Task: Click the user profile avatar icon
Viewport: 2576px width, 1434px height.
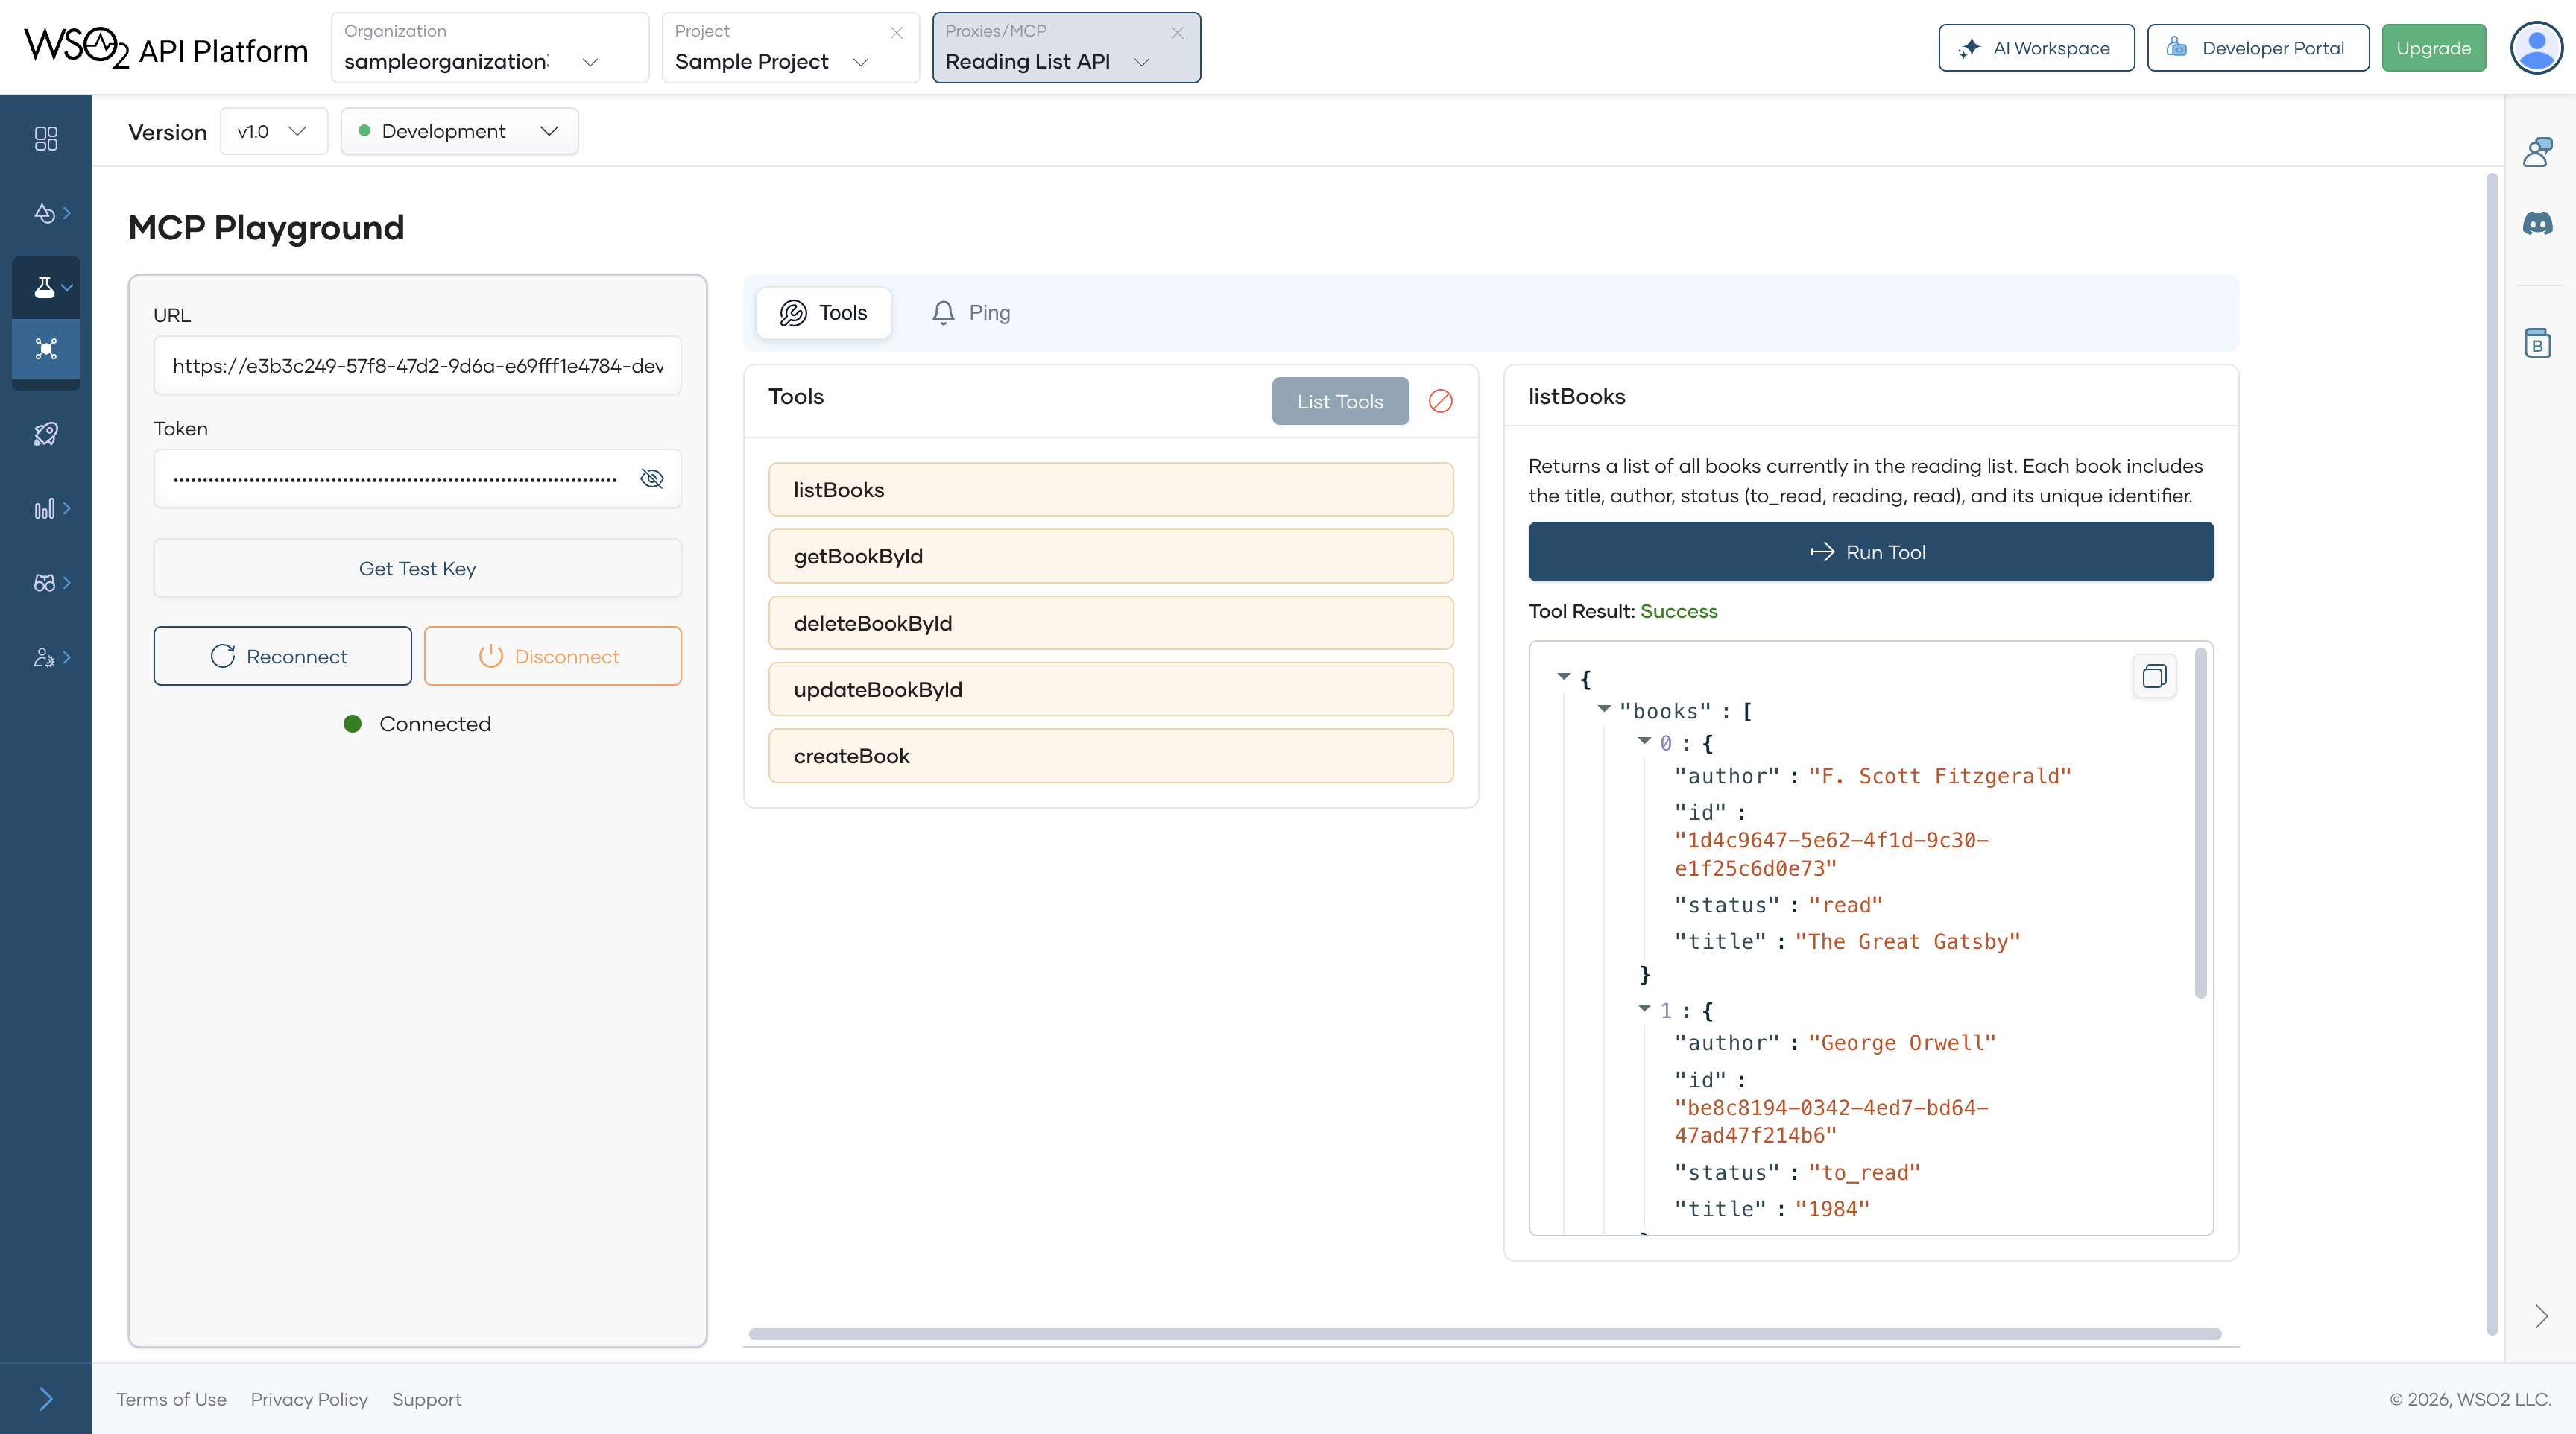Action: (2537, 48)
